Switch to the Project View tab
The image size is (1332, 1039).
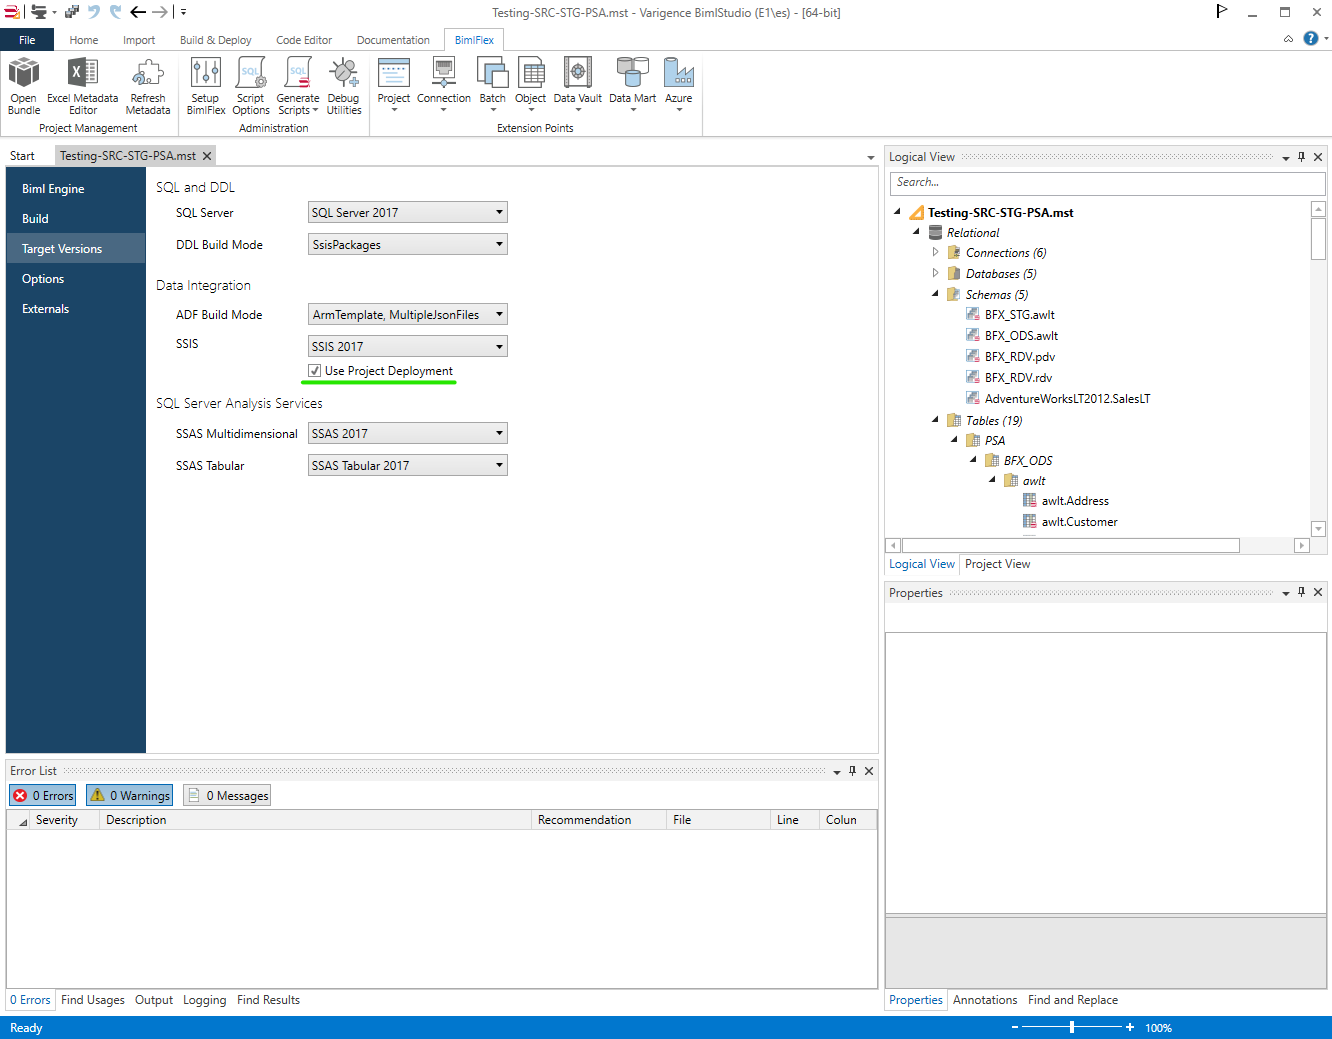(x=997, y=564)
